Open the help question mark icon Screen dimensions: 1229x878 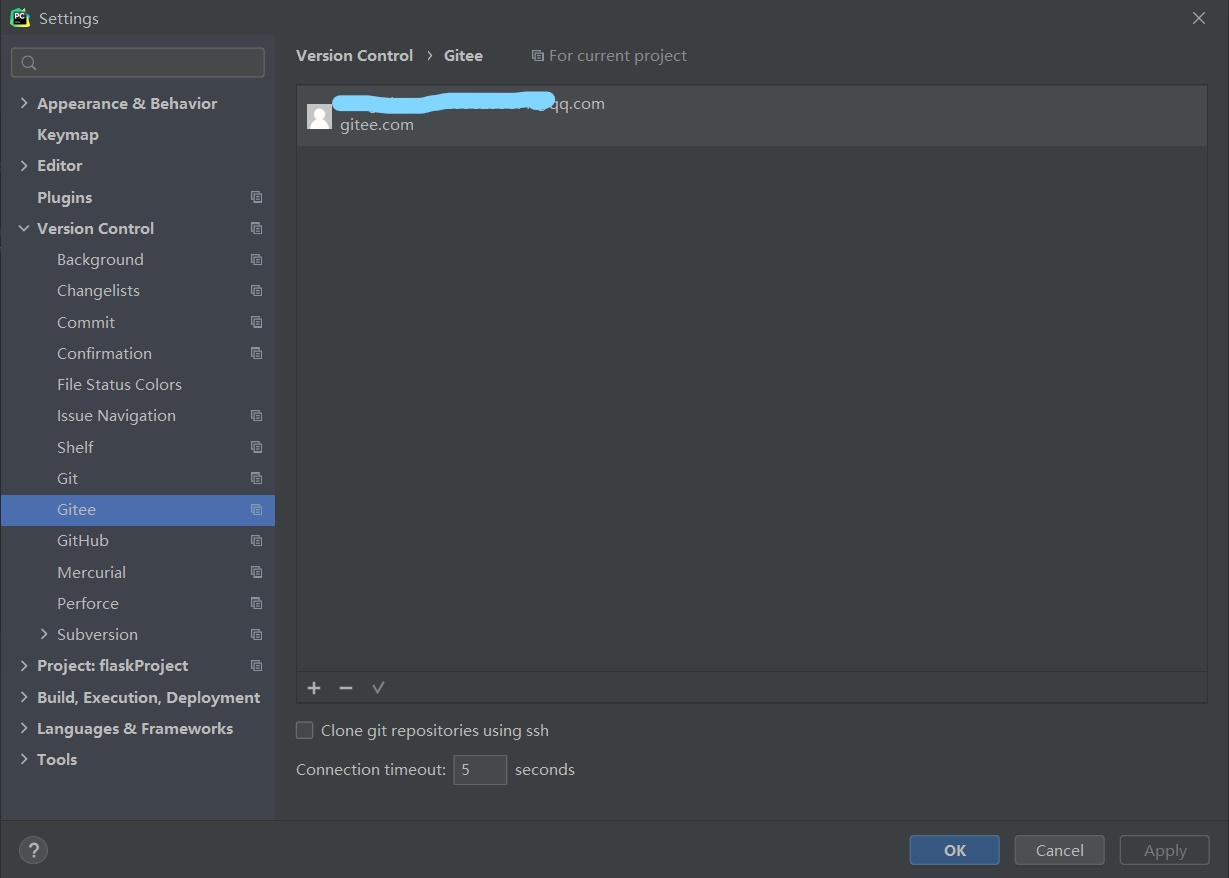33,850
